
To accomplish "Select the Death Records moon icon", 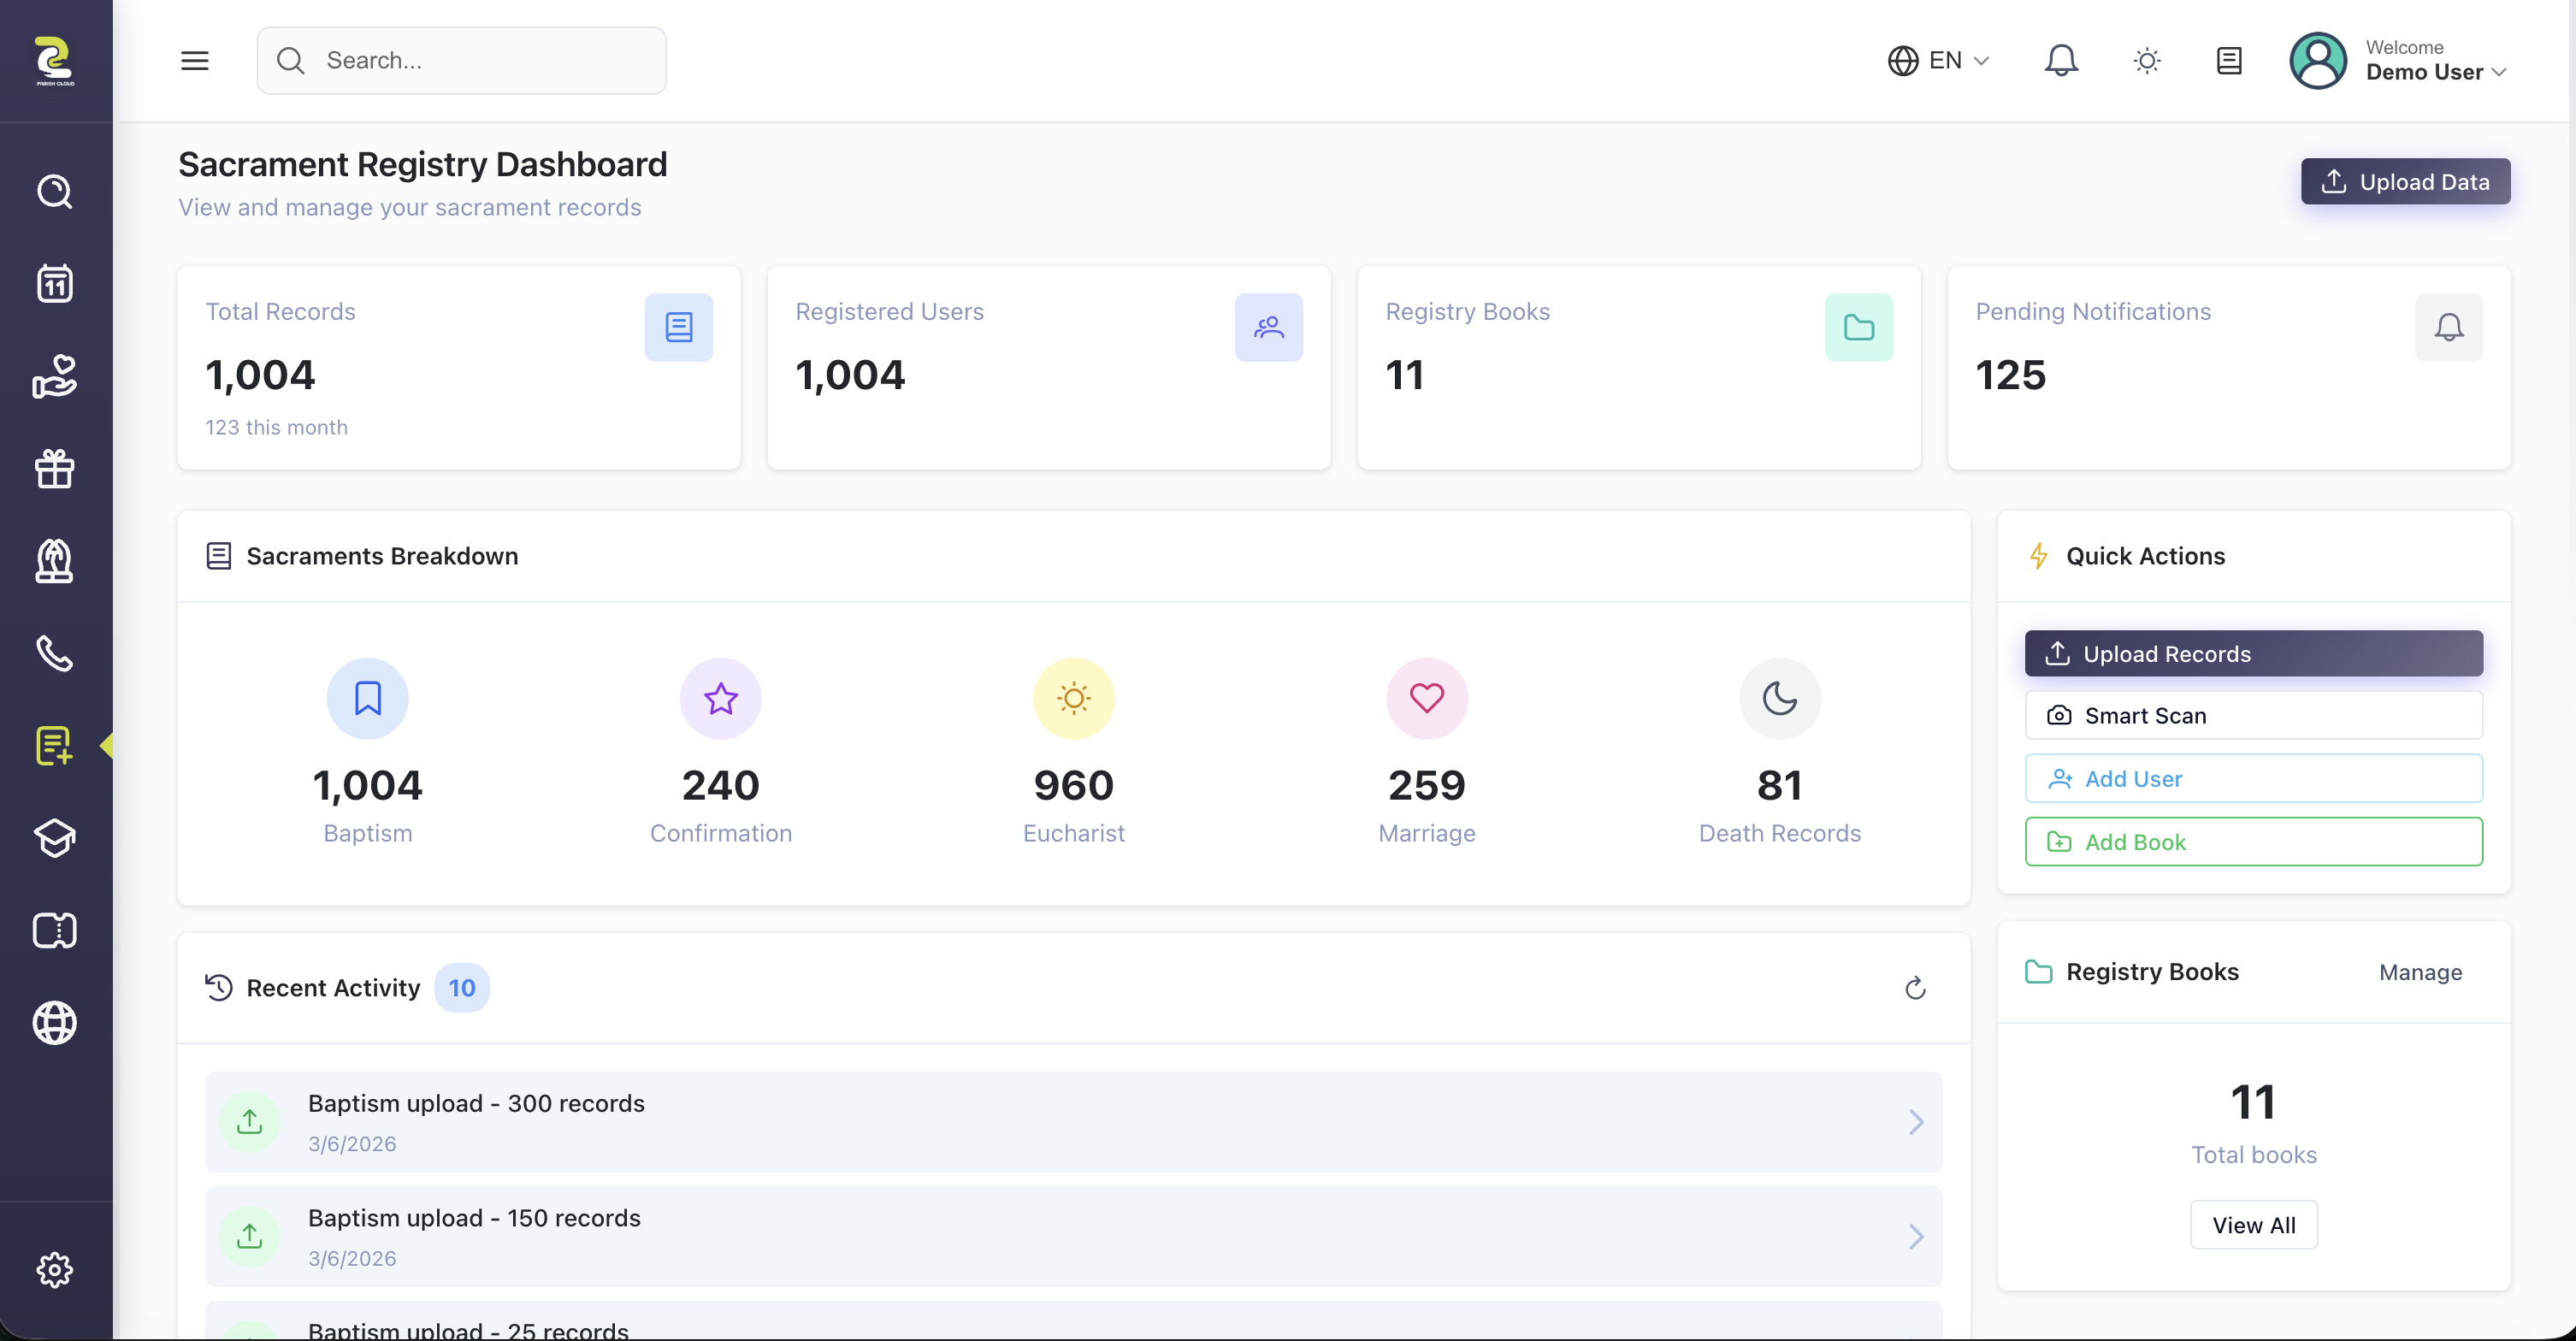I will tap(1780, 698).
